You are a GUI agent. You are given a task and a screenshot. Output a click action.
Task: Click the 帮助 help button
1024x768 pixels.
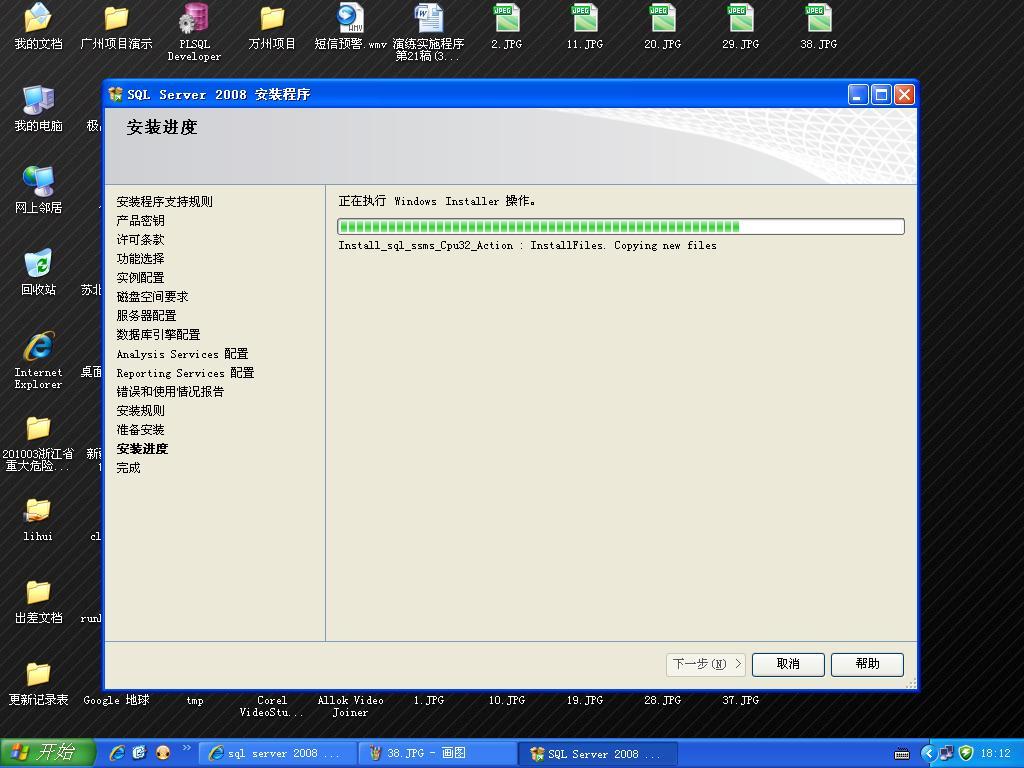click(x=867, y=664)
